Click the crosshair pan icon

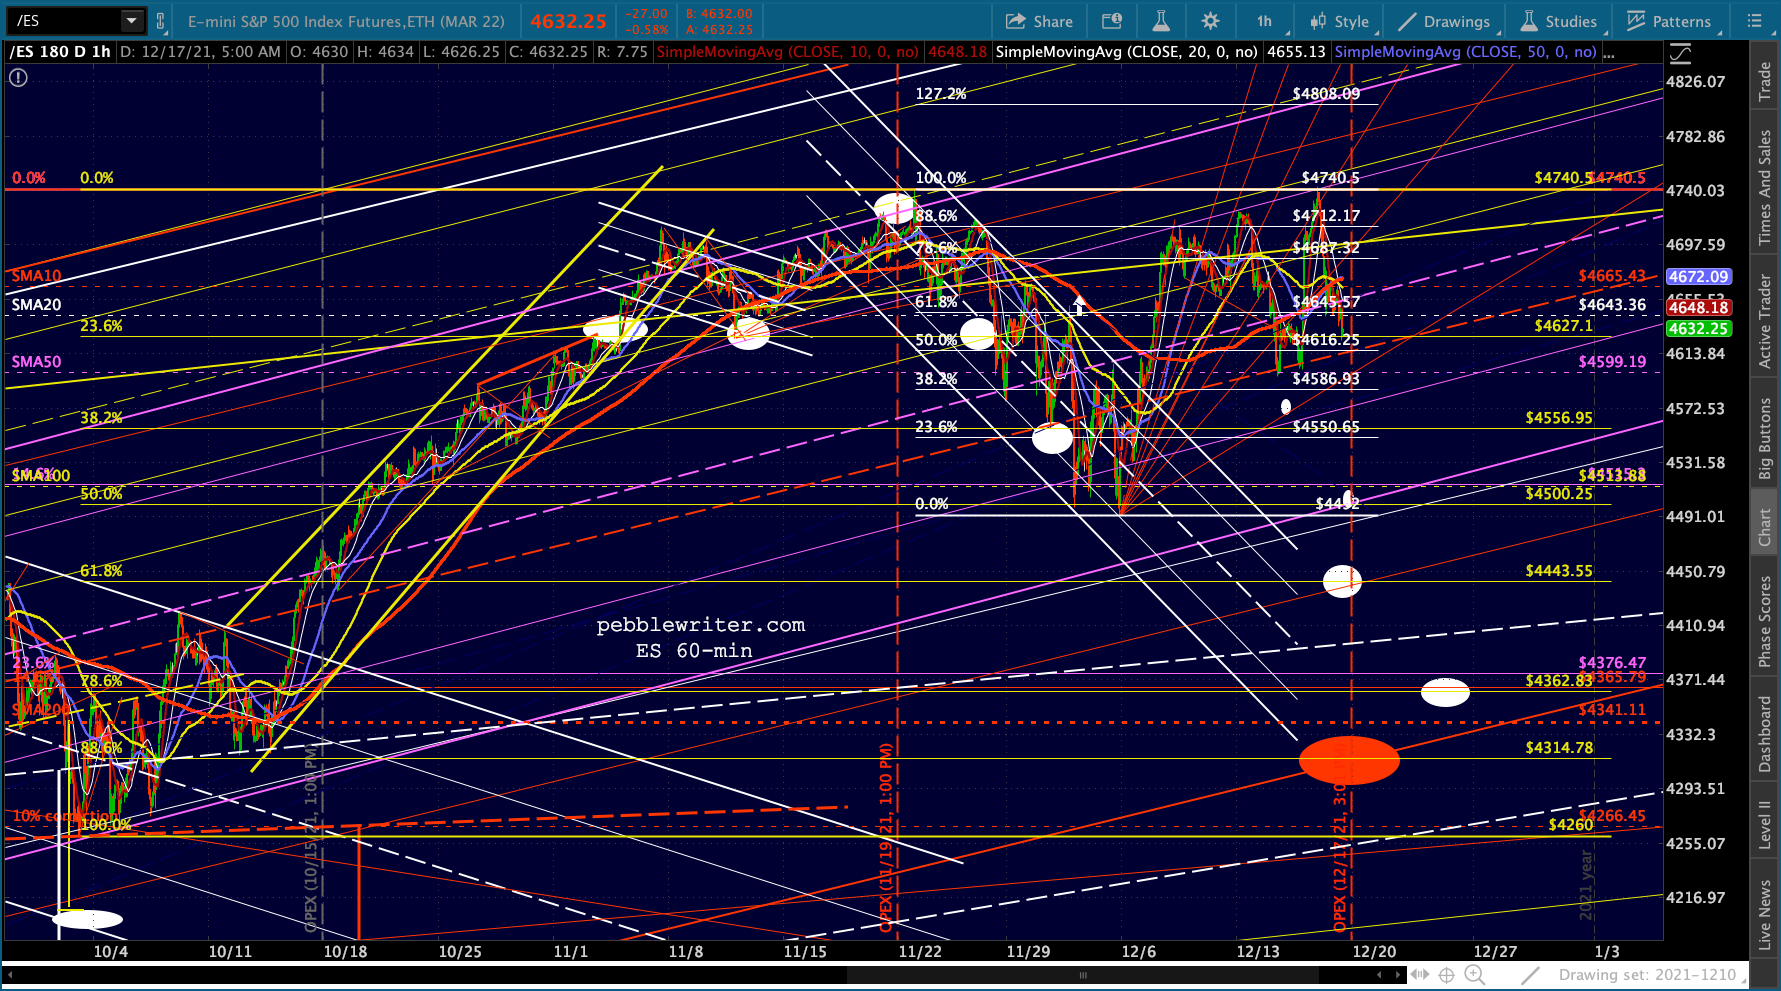pyautogui.click(x=1447, y=975)
